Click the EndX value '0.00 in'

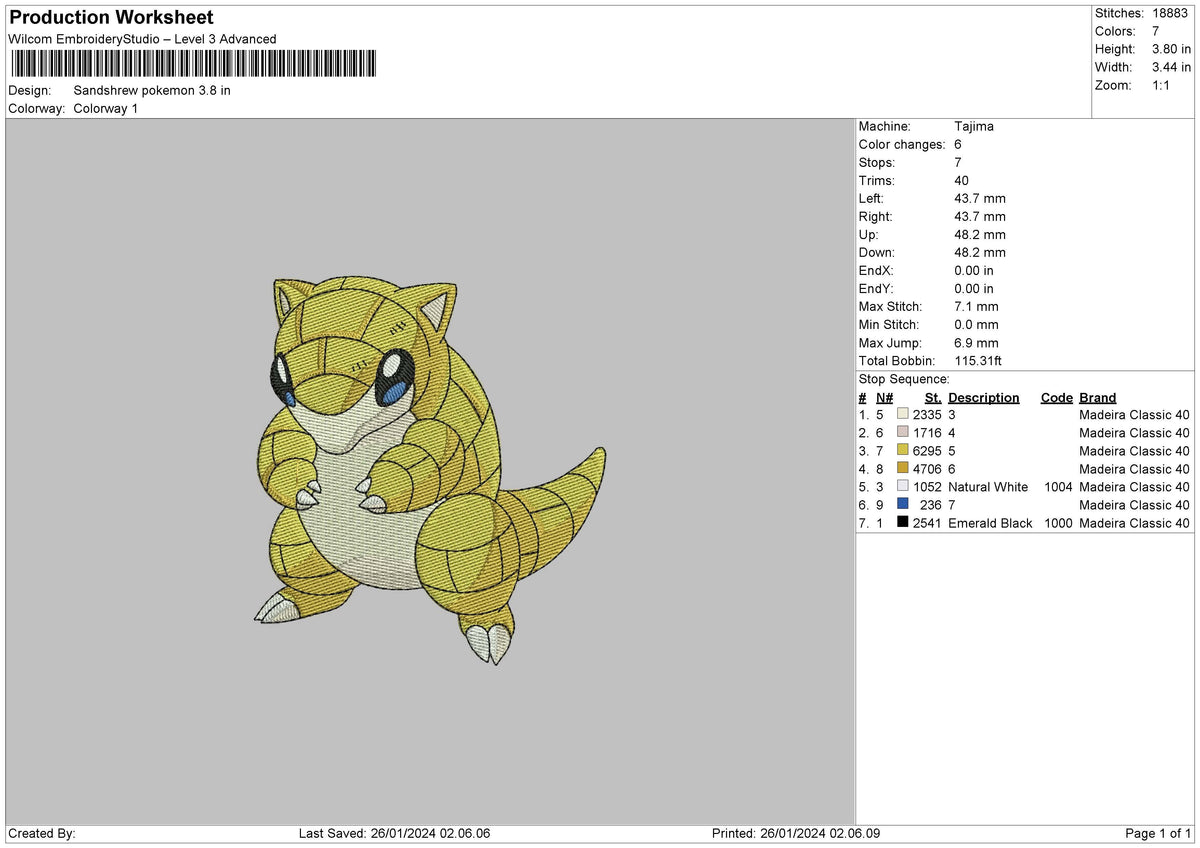[974, 271]
